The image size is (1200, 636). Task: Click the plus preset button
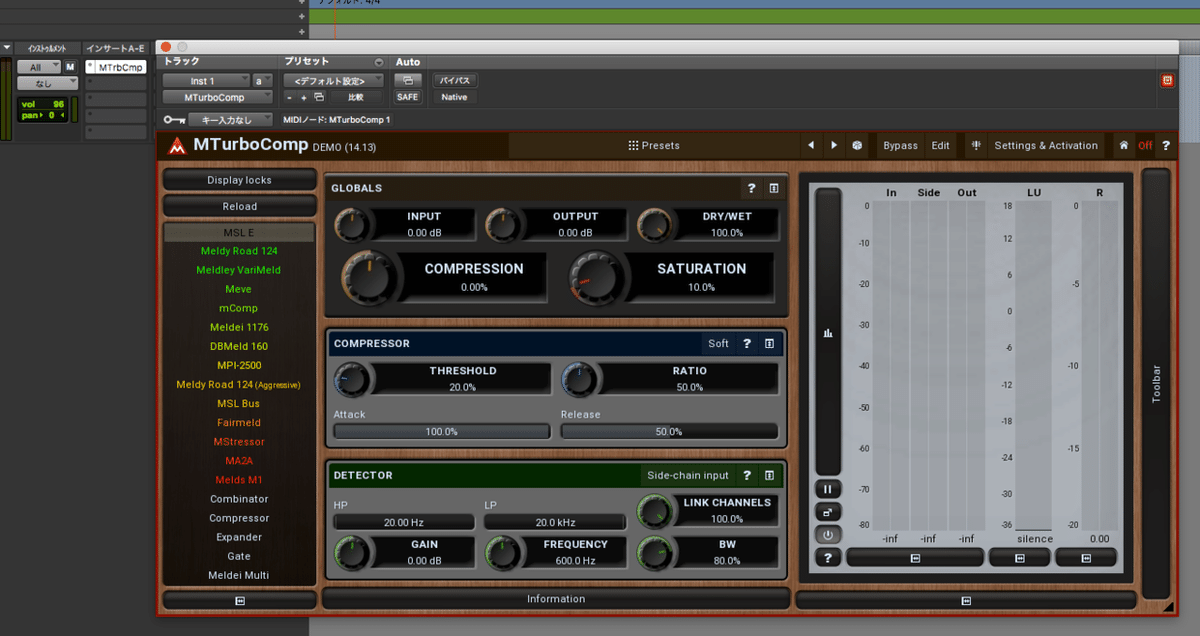coord(304,97)
